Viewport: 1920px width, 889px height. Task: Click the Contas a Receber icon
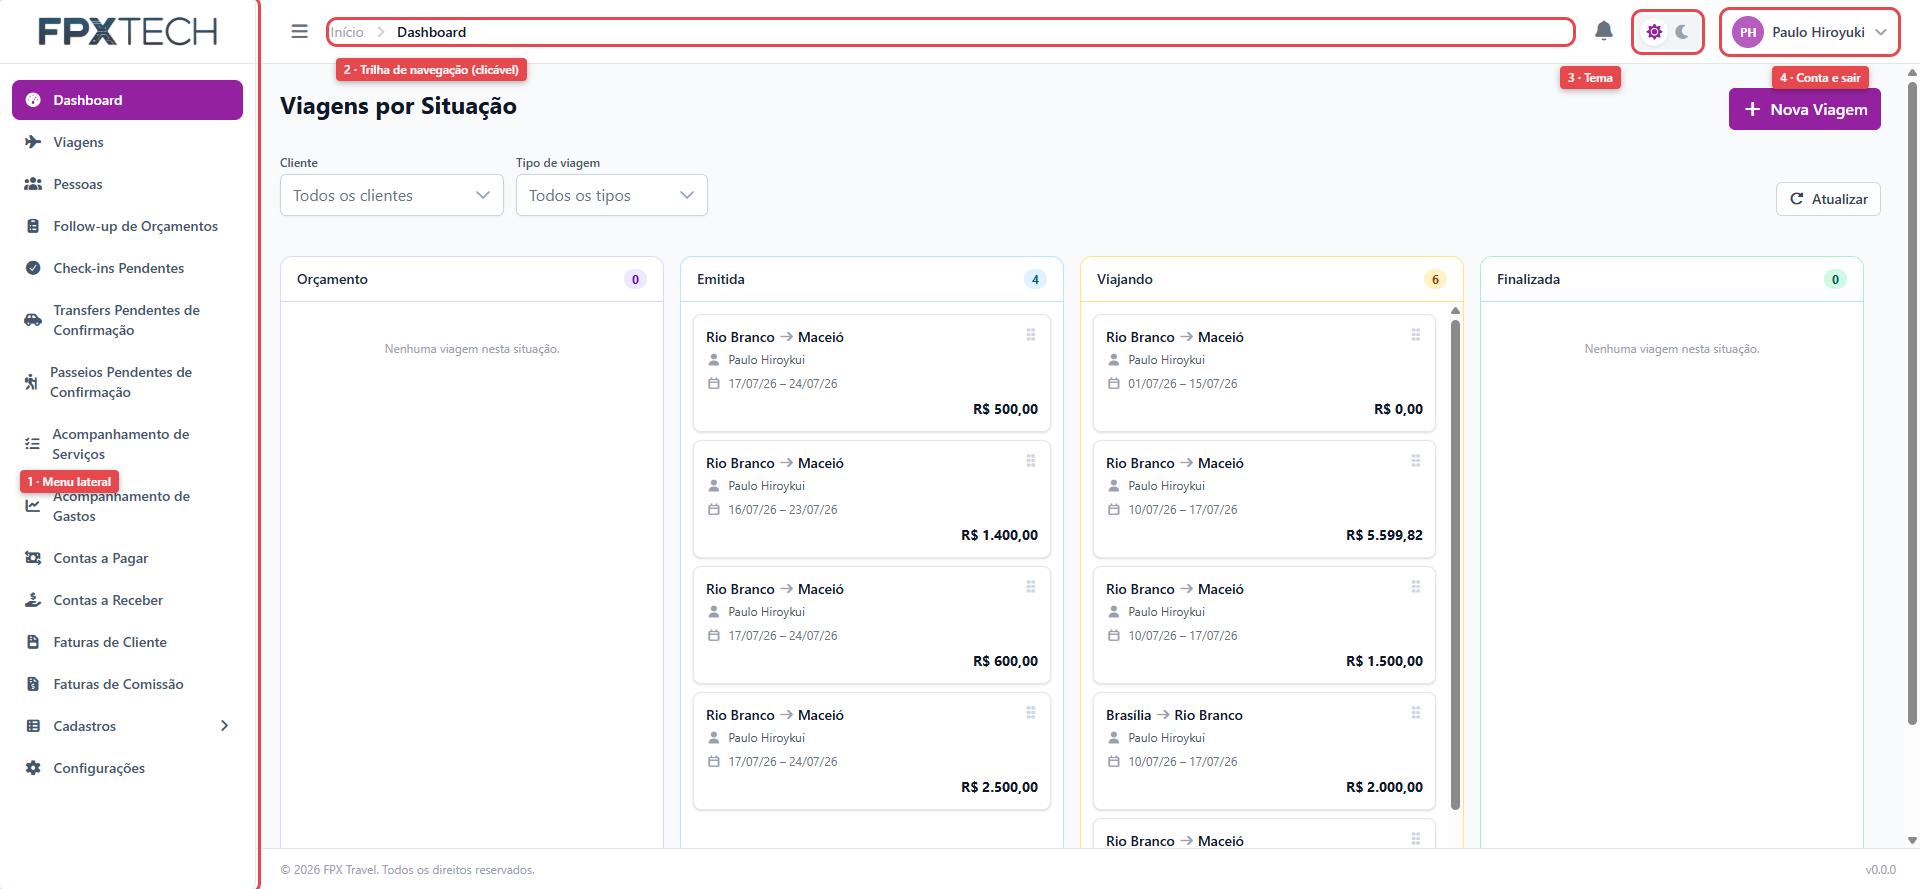[x=33, y=600]
